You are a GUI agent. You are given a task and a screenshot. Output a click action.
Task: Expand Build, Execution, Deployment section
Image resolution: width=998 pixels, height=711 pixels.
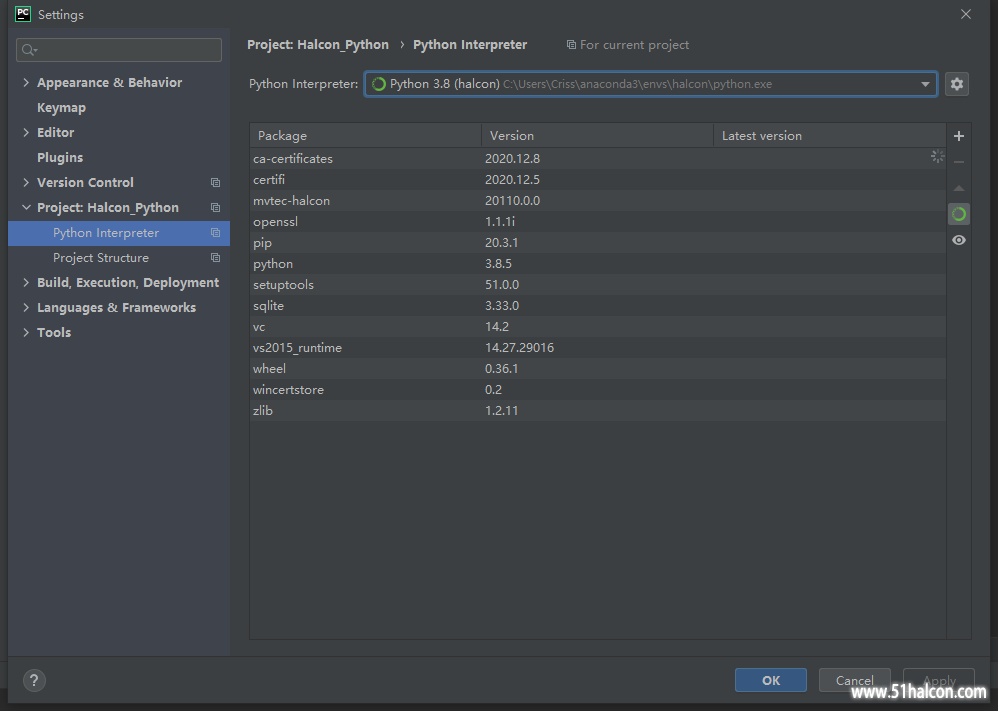[x=26, y=283]
